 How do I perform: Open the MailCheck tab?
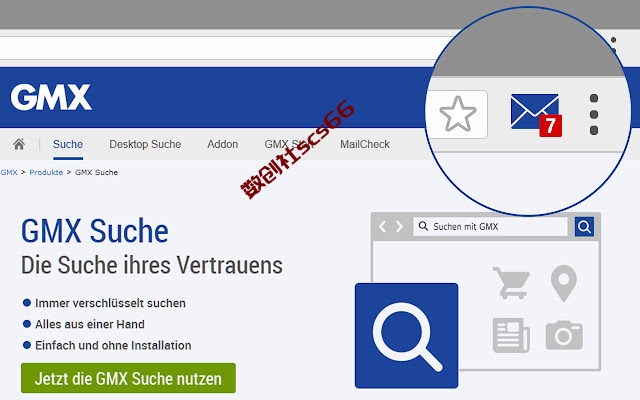(365, 144)
